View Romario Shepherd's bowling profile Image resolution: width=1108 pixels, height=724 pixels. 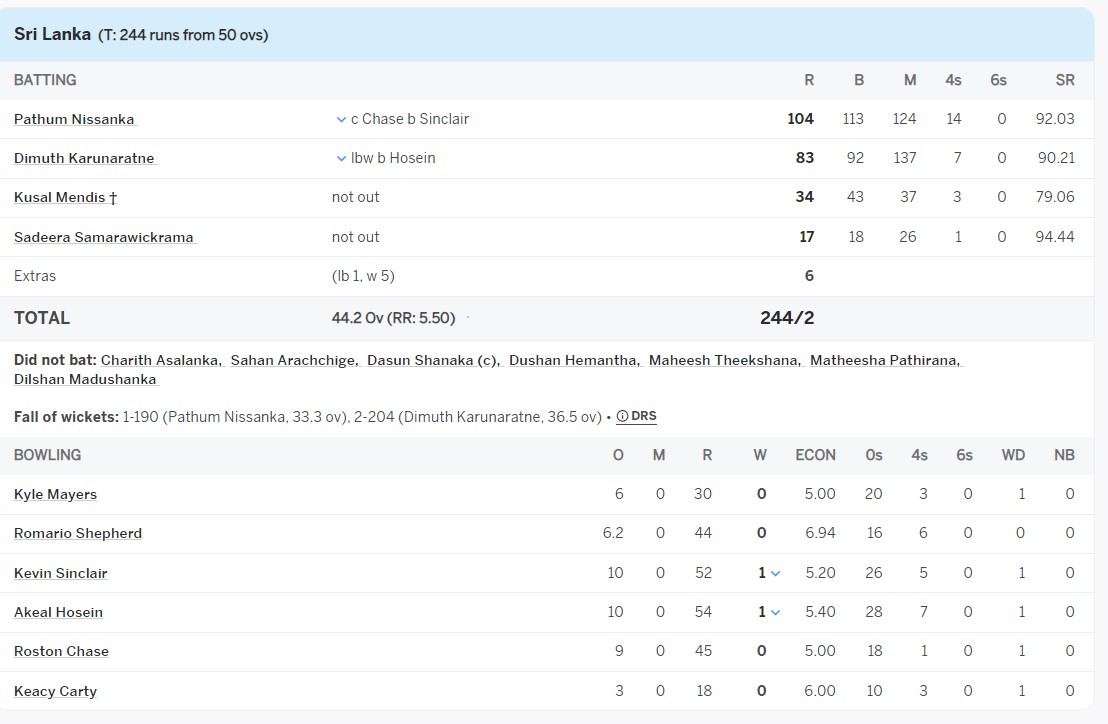78,533
